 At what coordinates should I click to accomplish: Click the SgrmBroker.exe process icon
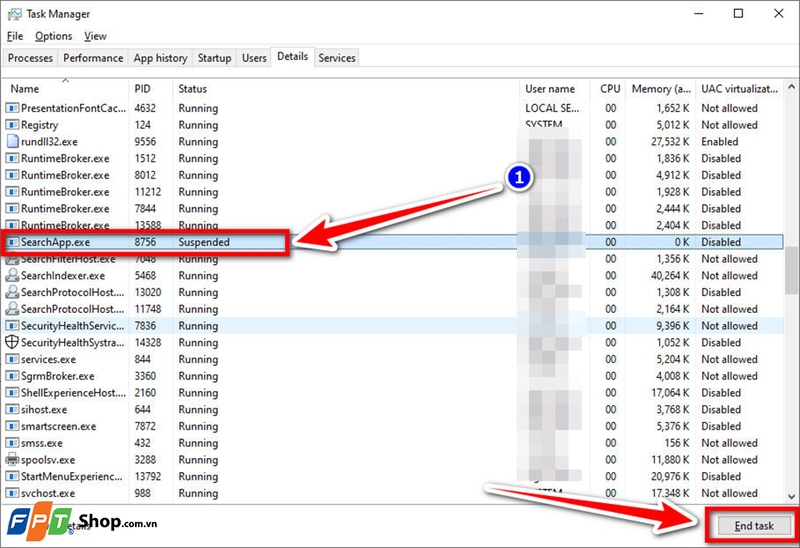[12, 376]
